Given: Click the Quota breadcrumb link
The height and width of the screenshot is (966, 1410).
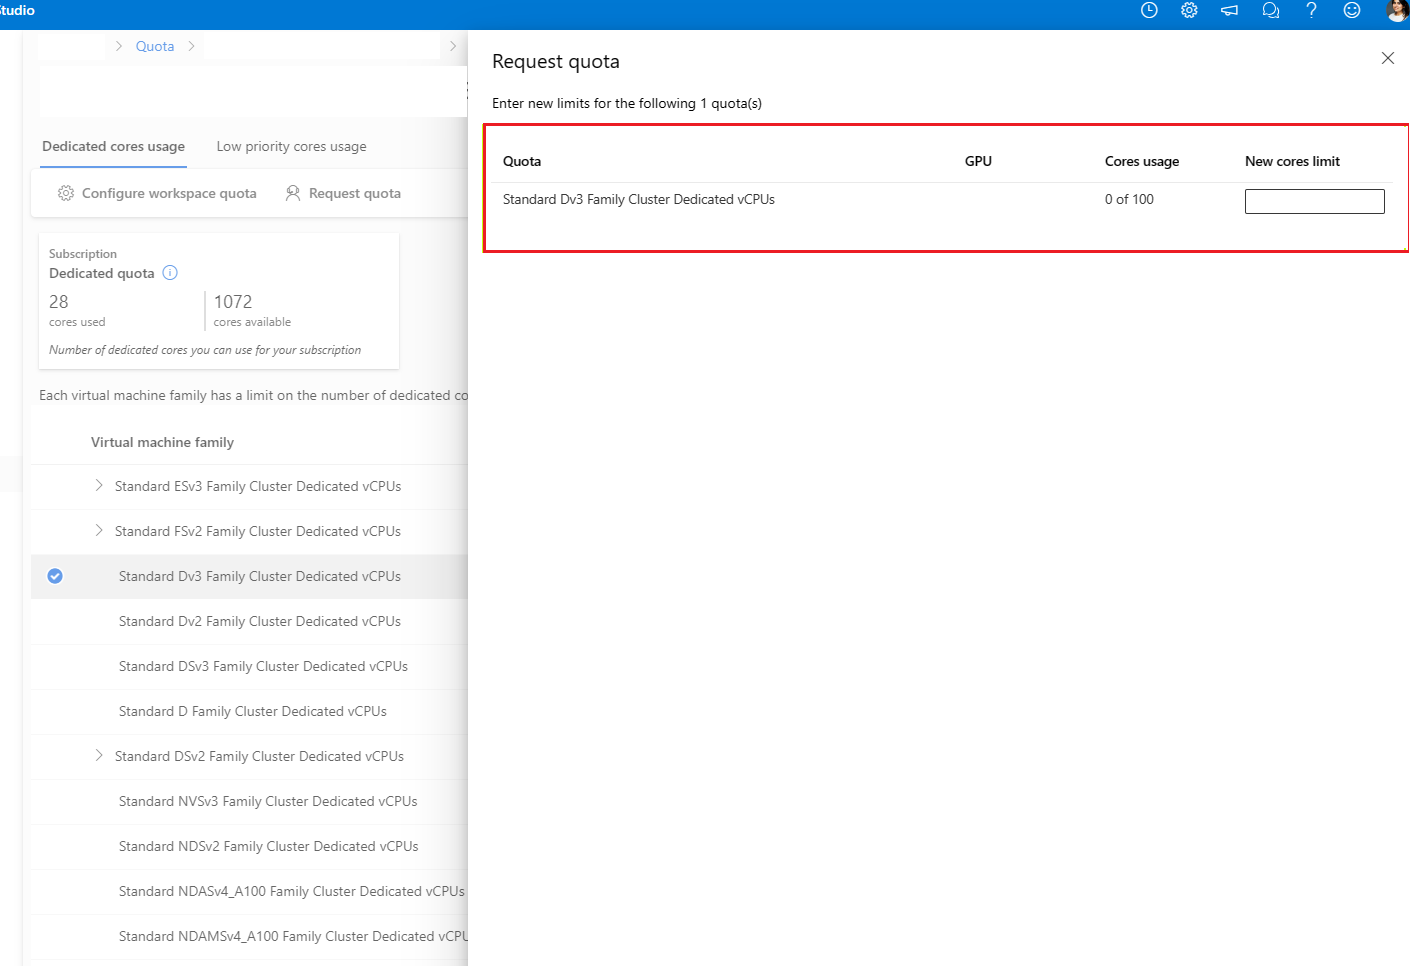Looking at the screenshot, I should 155,46.
